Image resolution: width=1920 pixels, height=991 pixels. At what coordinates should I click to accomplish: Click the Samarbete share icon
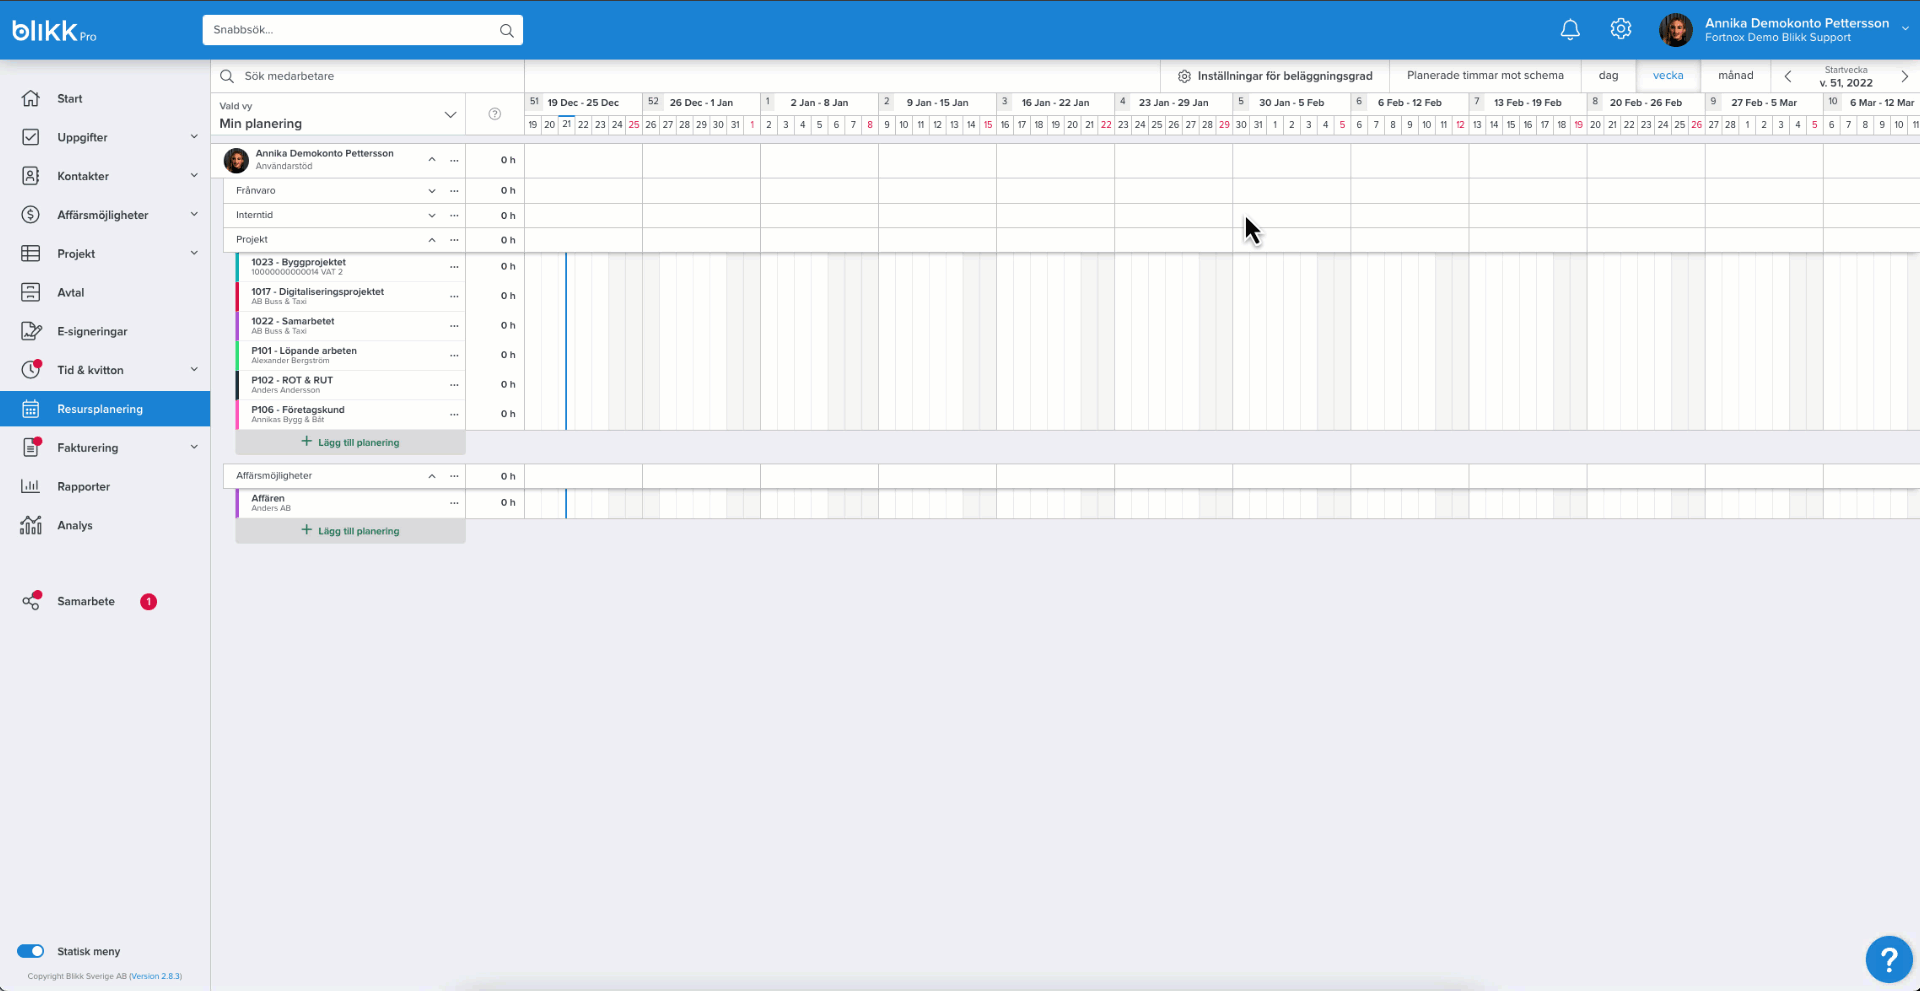point(31,601)
